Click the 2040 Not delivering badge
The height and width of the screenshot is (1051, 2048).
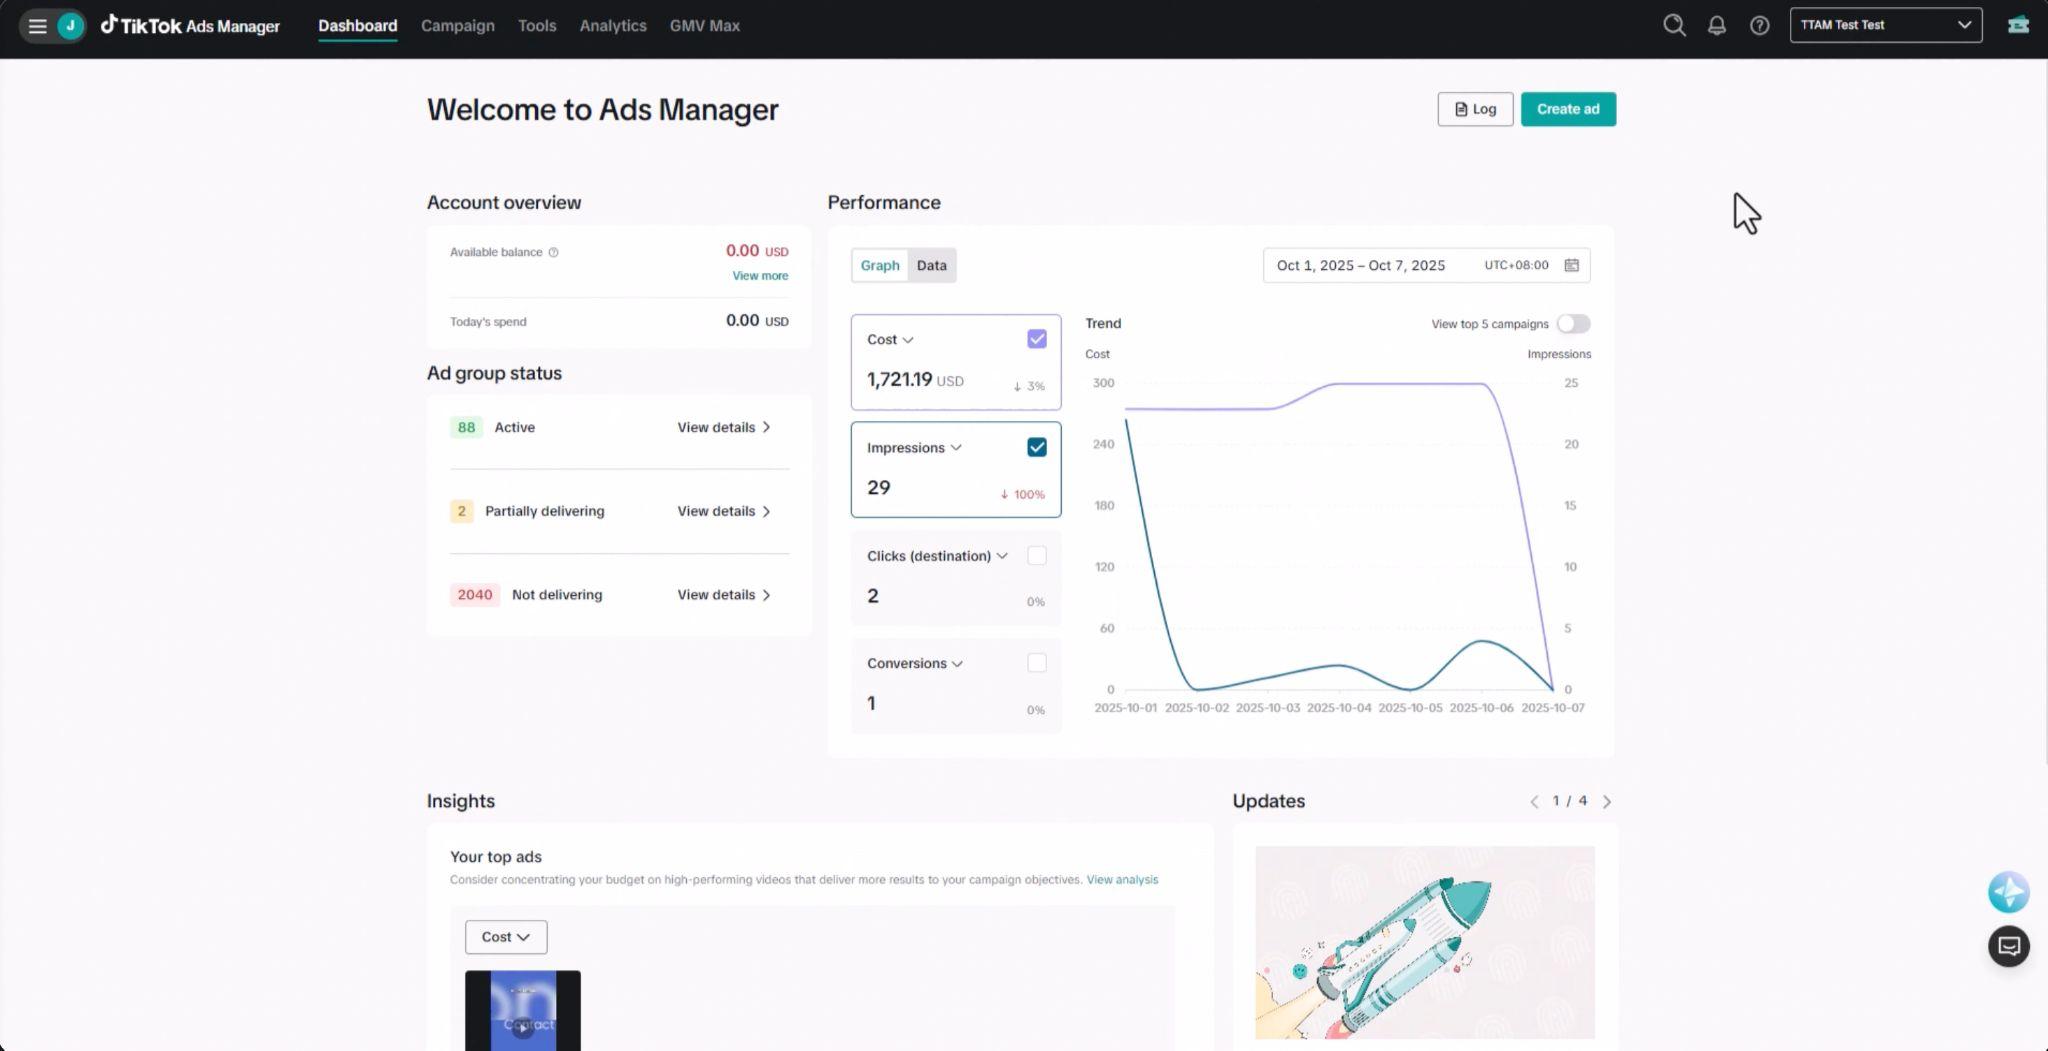point(474,595)
